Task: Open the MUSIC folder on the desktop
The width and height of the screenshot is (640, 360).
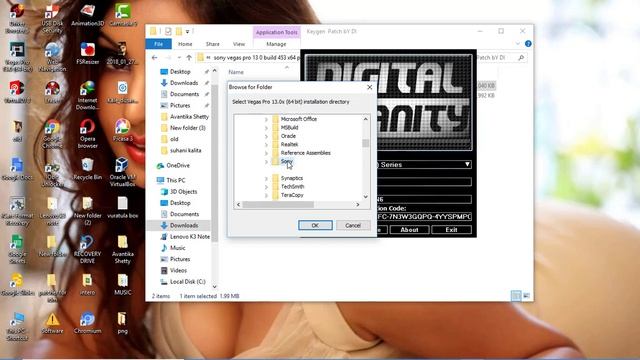Action: point(122,284)
